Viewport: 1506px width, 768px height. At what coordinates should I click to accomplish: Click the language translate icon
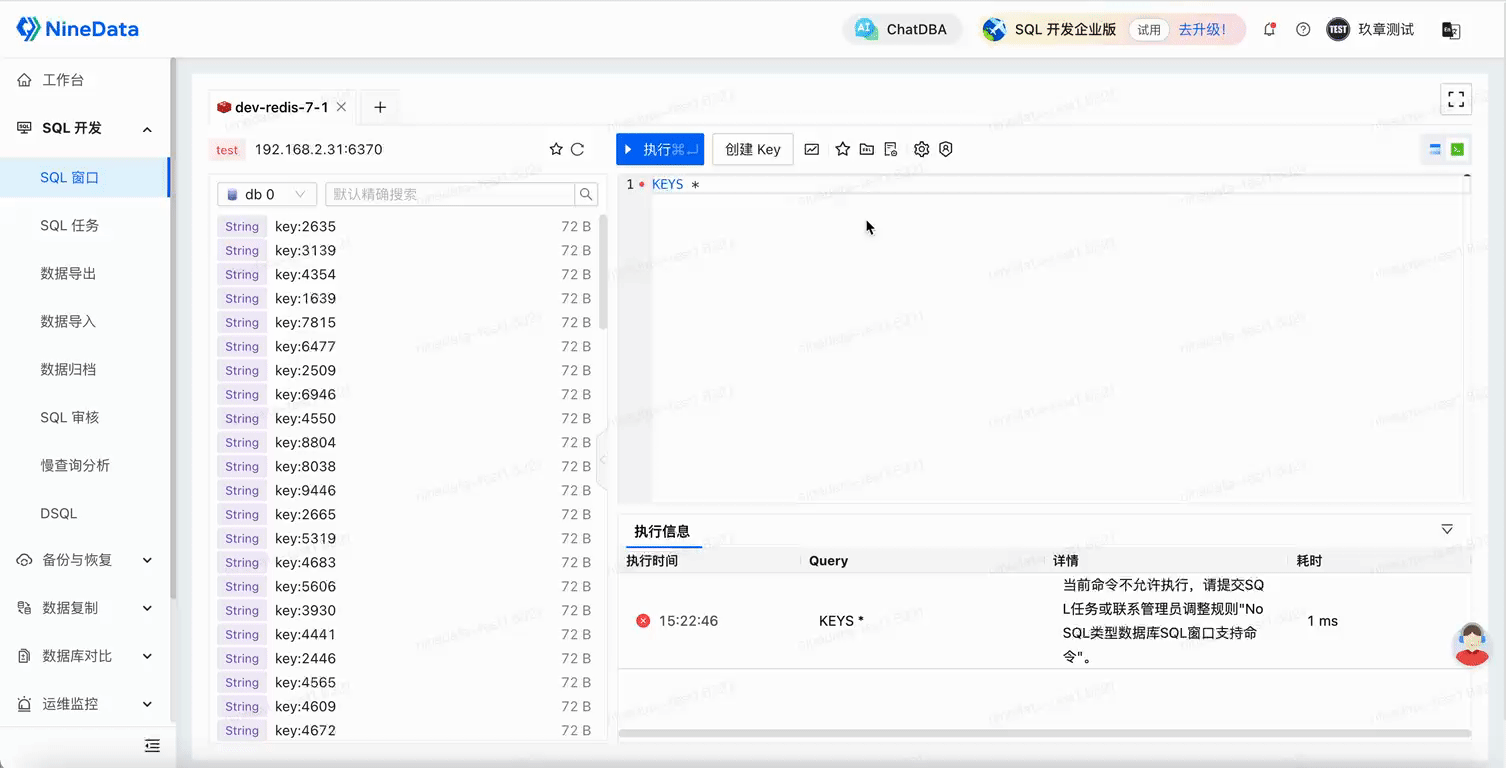(1451, 30)
